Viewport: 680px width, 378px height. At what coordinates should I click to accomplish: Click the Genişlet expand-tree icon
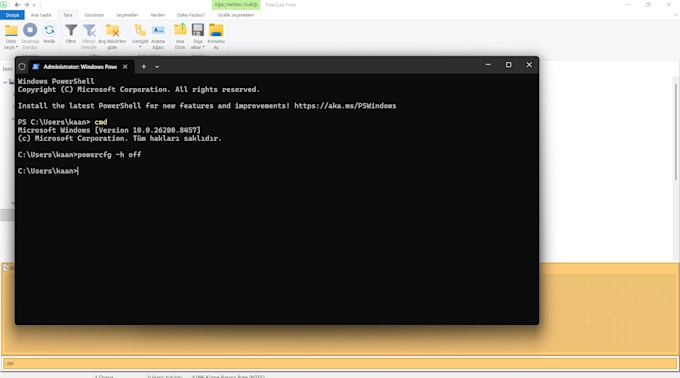click(140, 30)
